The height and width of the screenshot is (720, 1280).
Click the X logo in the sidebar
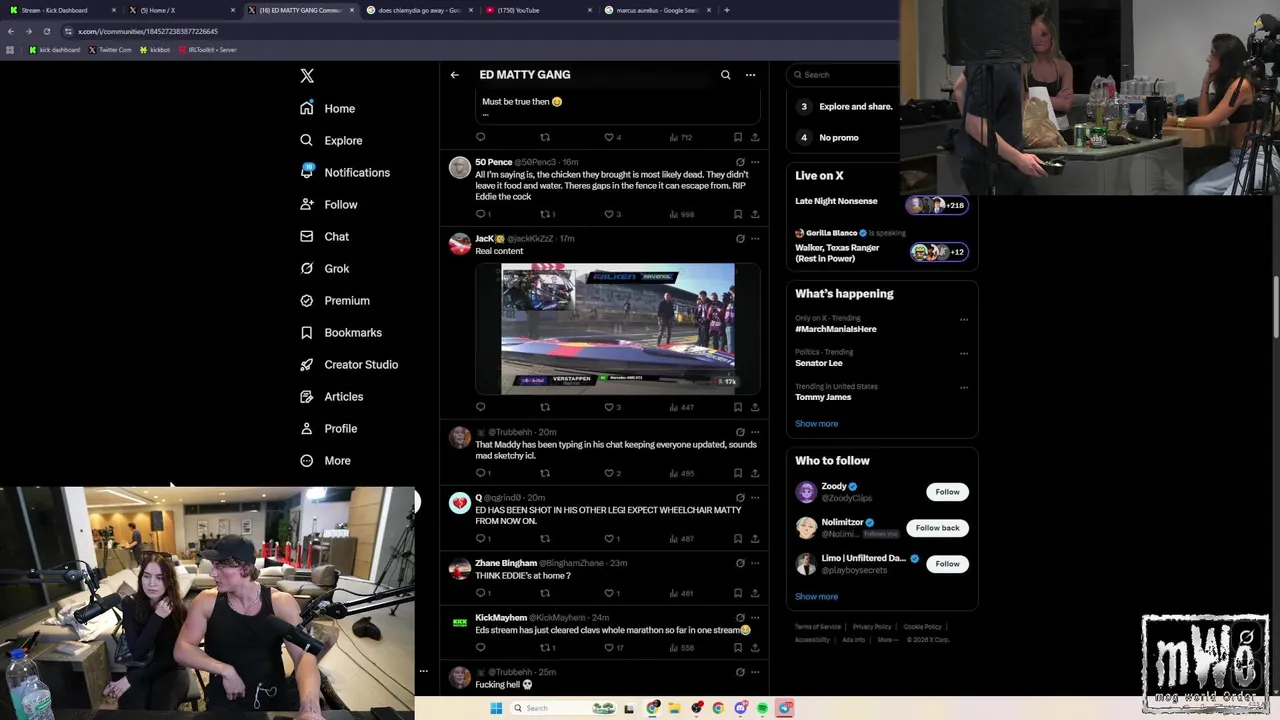pyautogui.click(x=307, y=76)
